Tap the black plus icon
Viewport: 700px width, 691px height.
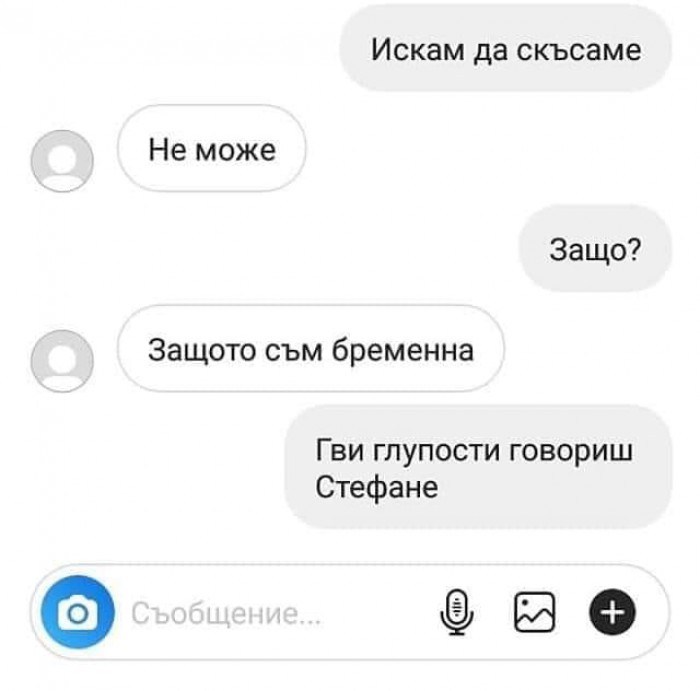(612, 612)
